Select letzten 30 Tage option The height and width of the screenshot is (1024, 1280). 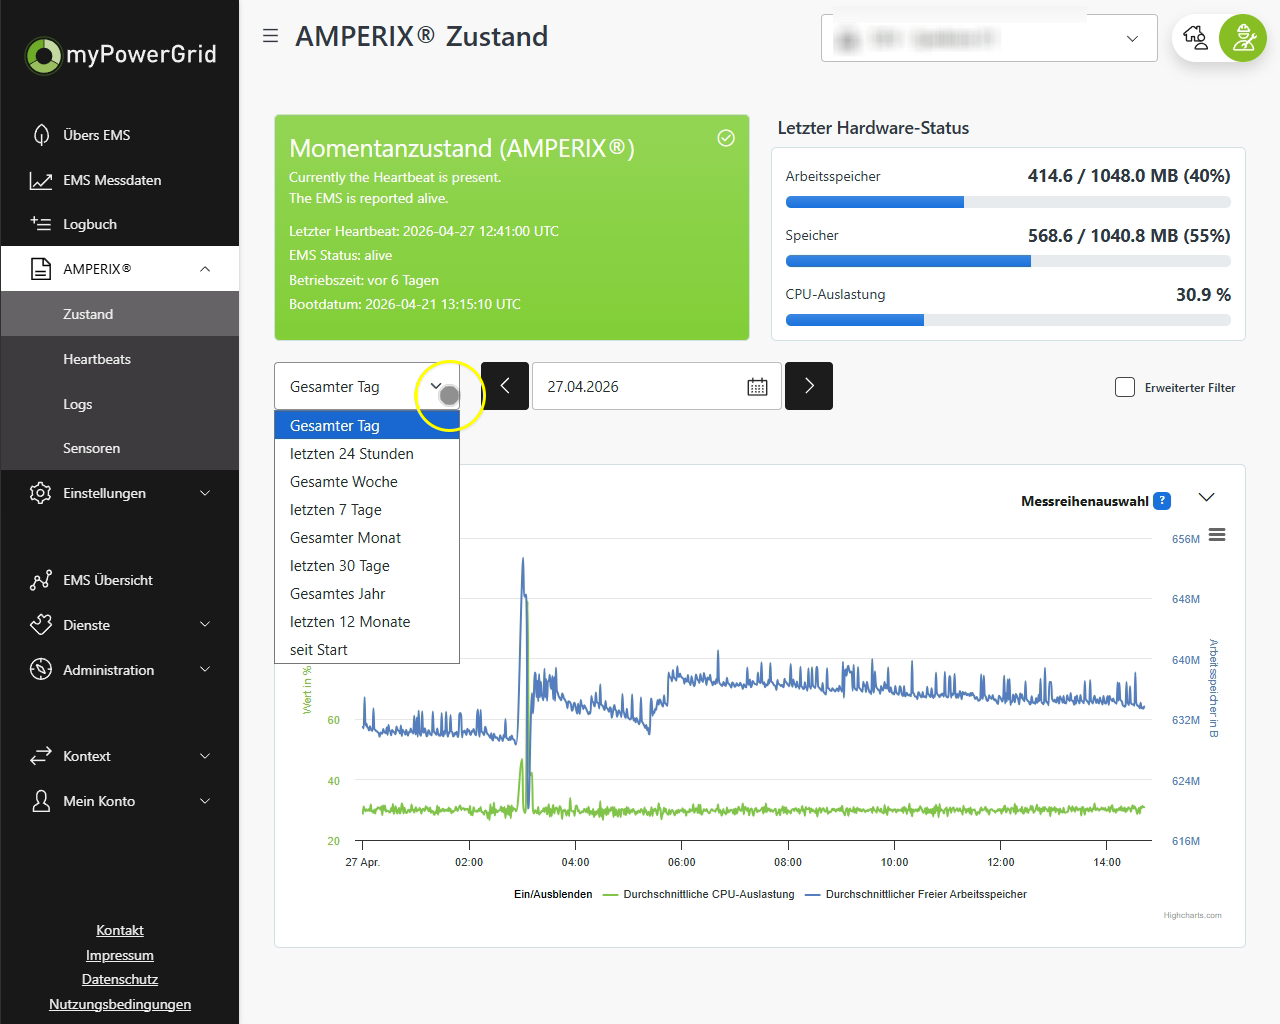pyautogui.click(x=367, y=565)
